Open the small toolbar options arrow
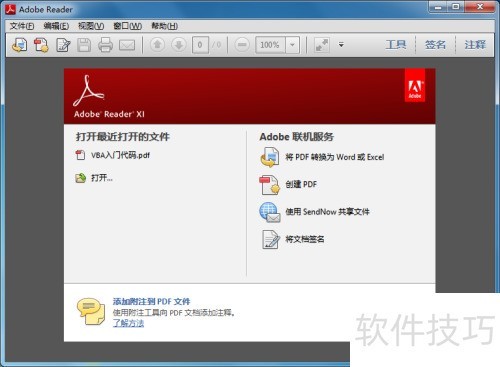Screen dimensions: 500x367 [341, 44]
